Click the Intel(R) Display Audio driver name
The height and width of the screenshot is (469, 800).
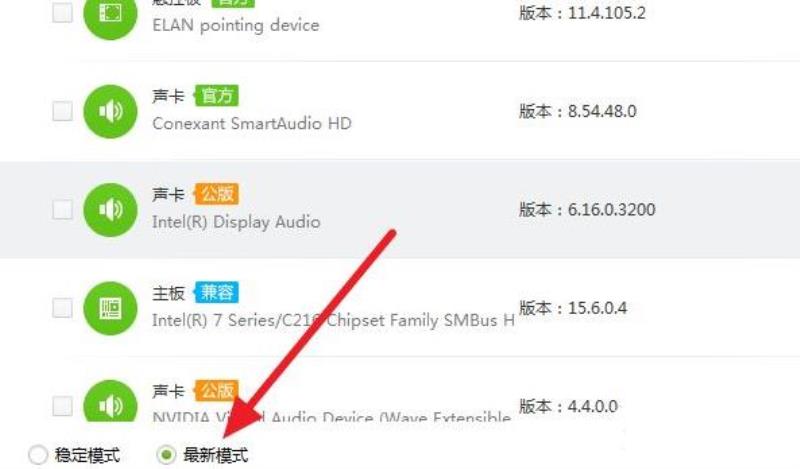[x=236, y=222]
